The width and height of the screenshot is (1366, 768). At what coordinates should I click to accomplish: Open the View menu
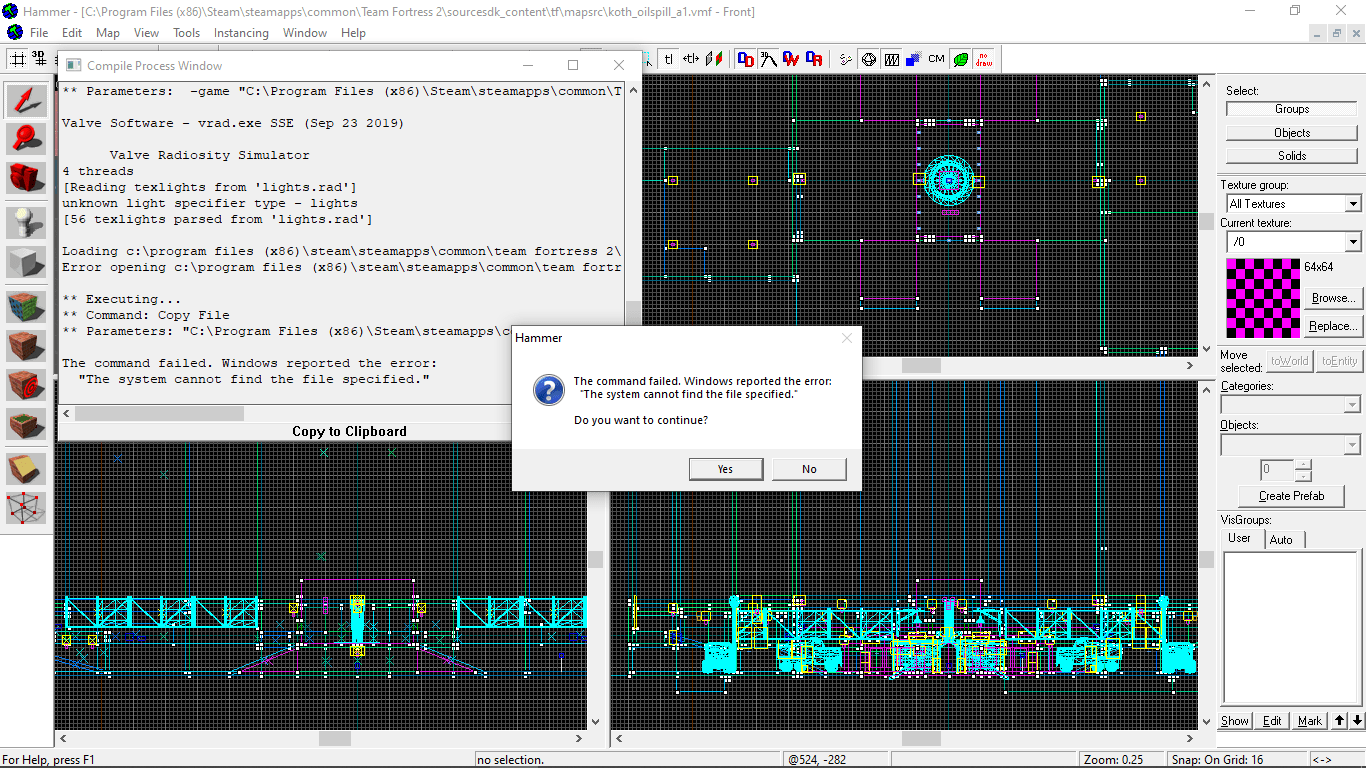(x=146, y=33)
